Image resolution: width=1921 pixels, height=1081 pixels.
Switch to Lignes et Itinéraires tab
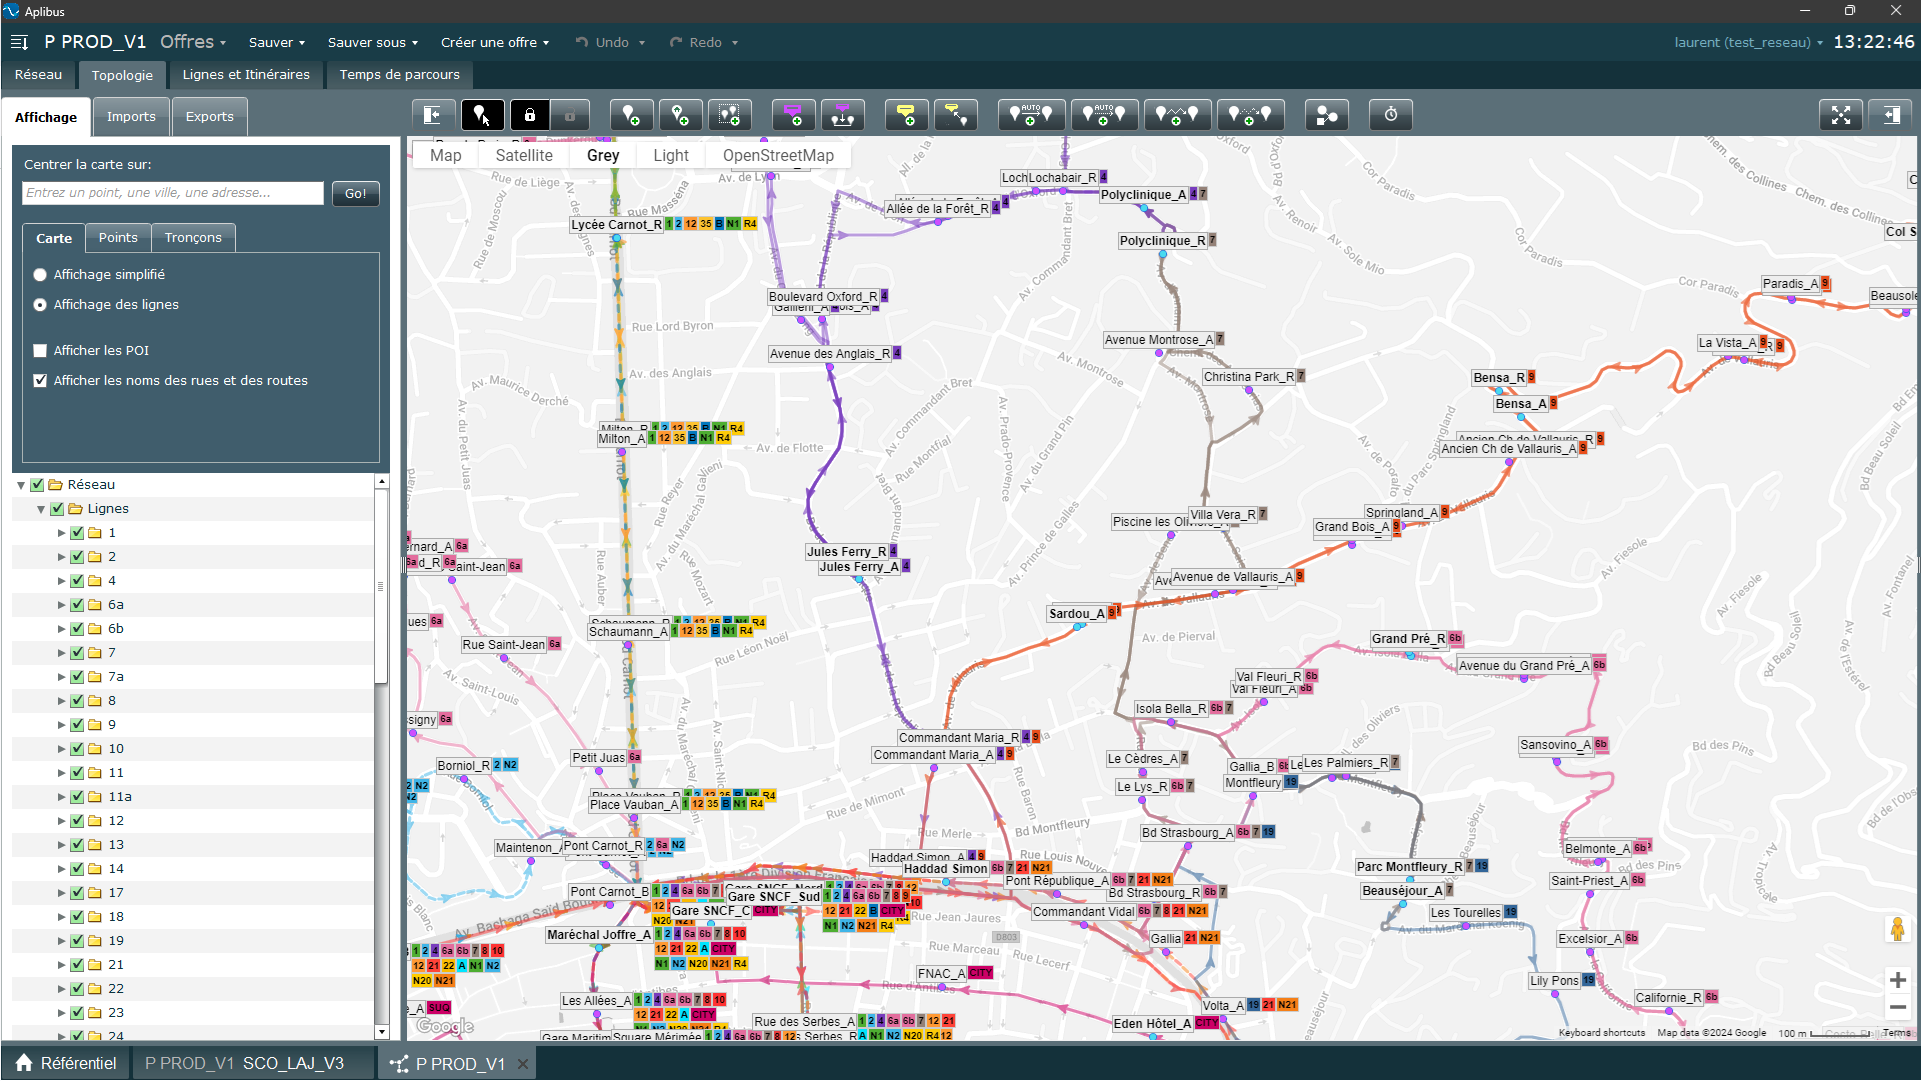click(246, 75)
